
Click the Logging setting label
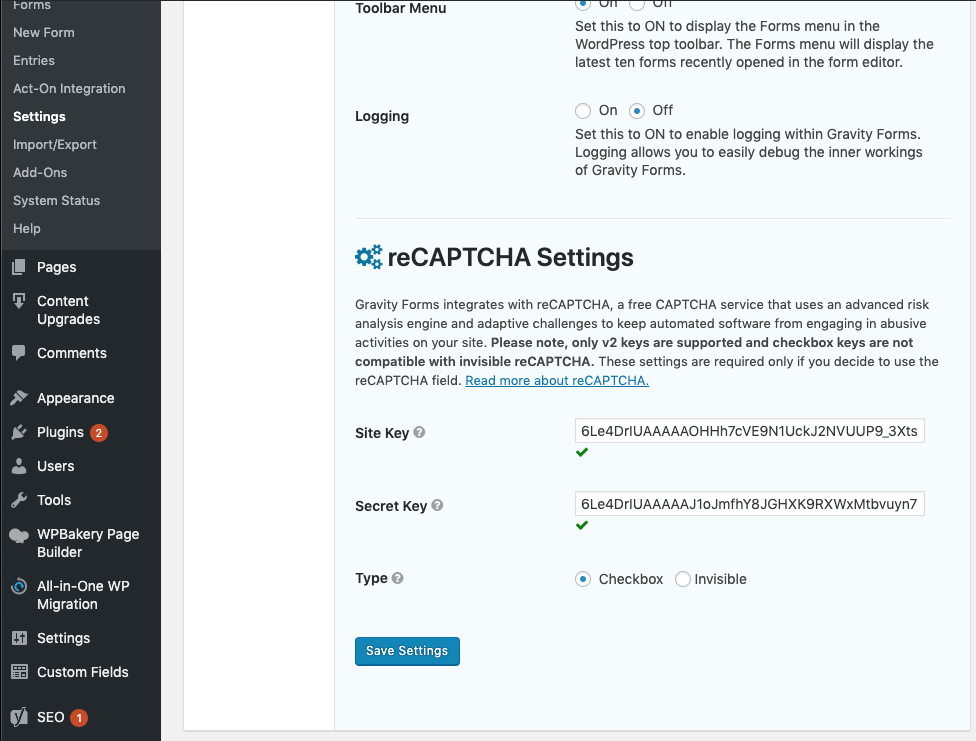click(382, 116)
